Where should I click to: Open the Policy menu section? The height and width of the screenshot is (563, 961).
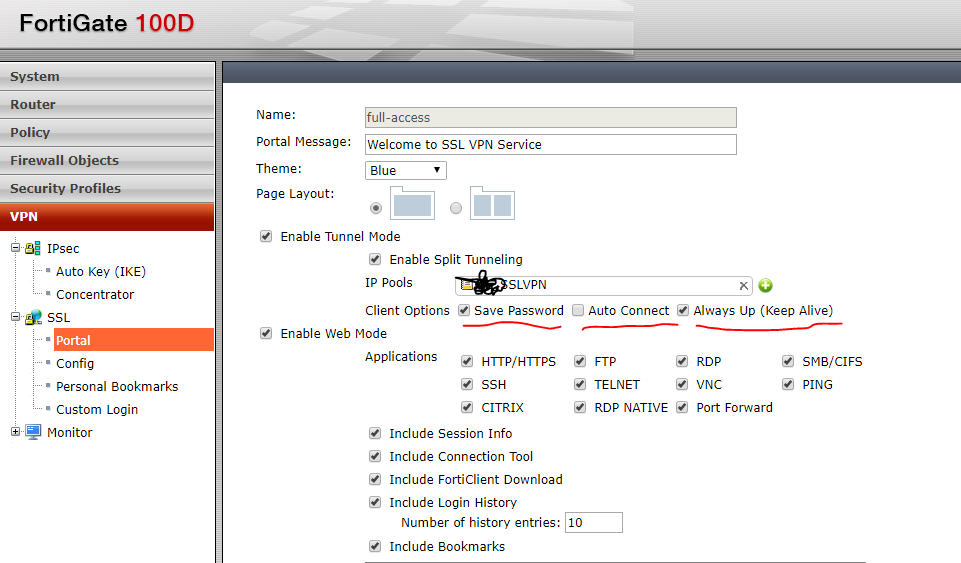point(107,132)
